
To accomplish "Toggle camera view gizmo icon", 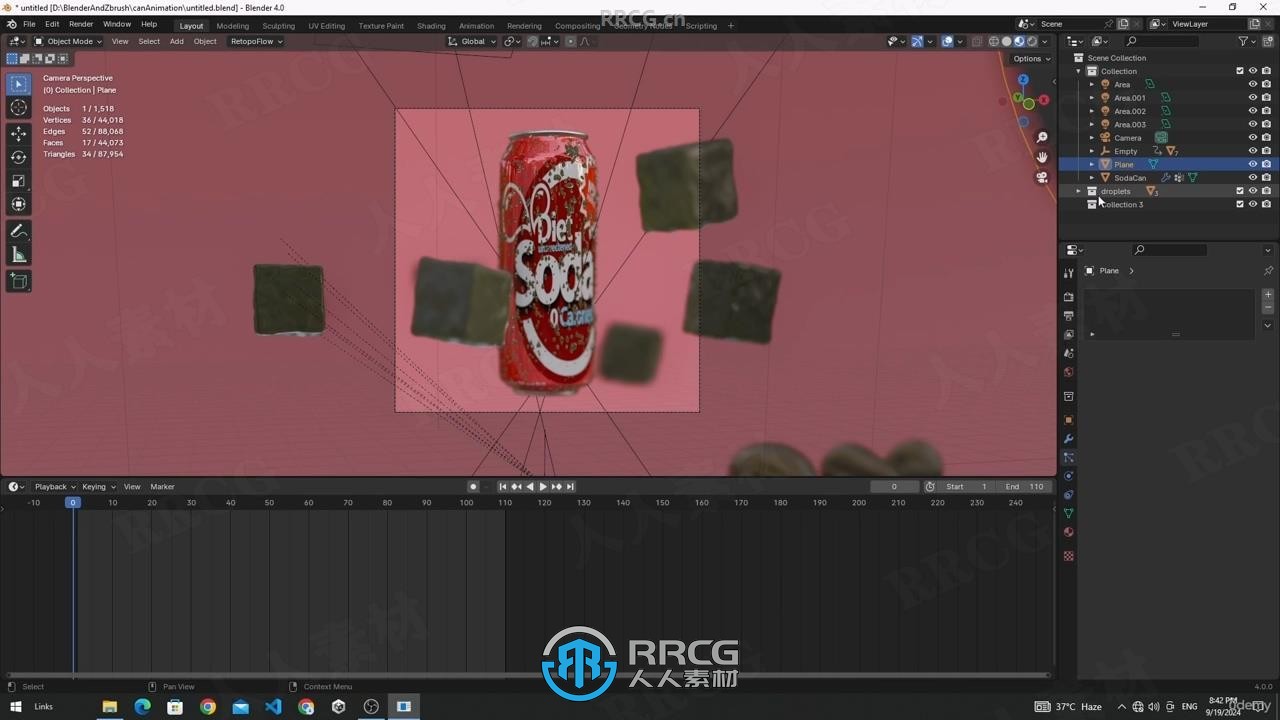I will coord(1042,177).
